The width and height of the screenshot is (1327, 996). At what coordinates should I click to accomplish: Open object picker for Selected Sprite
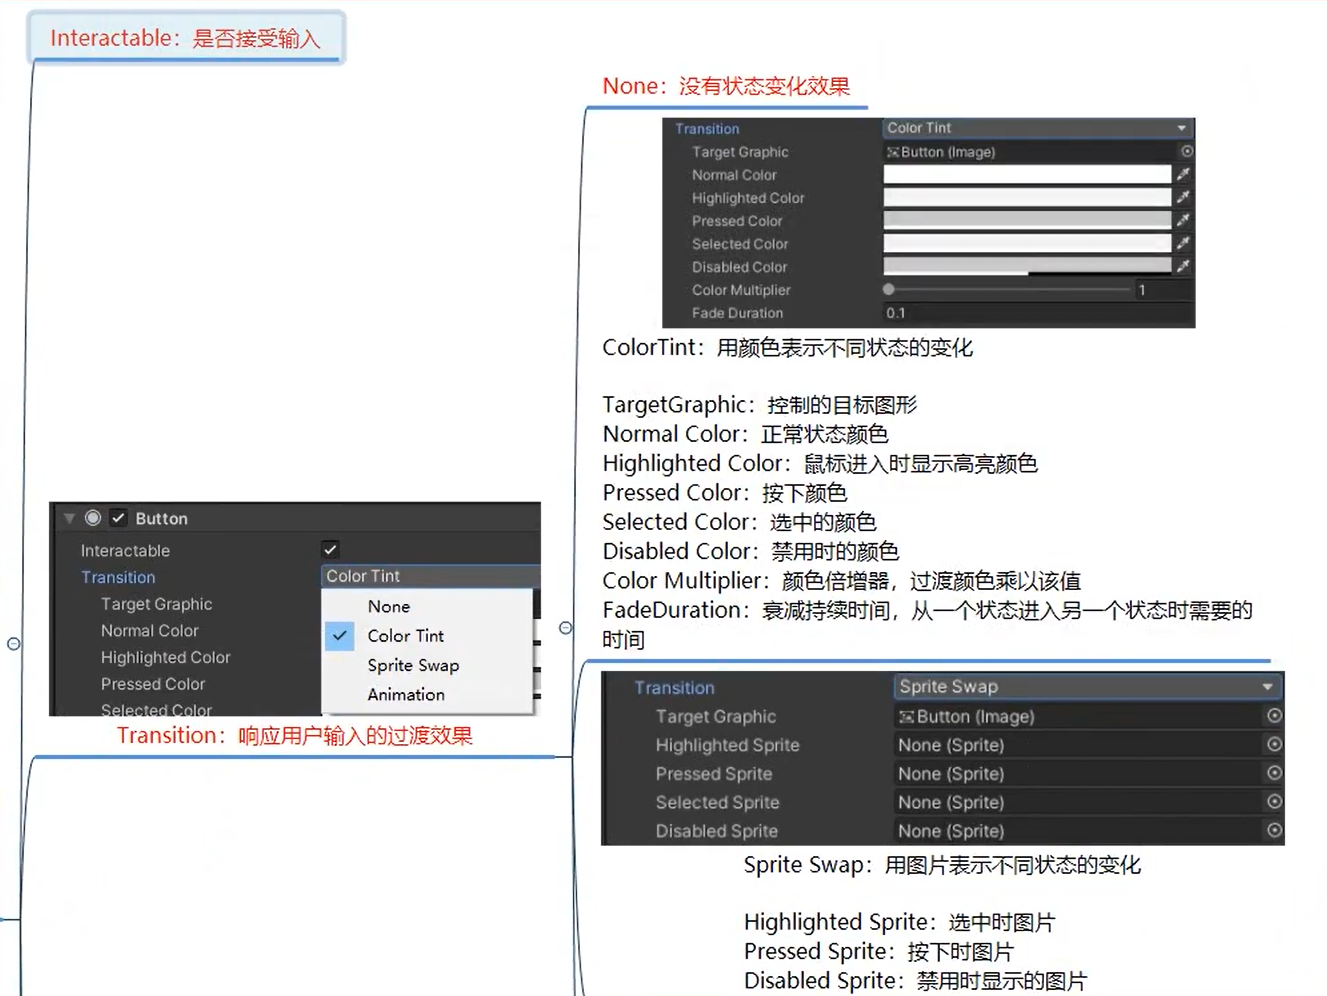1274,801
